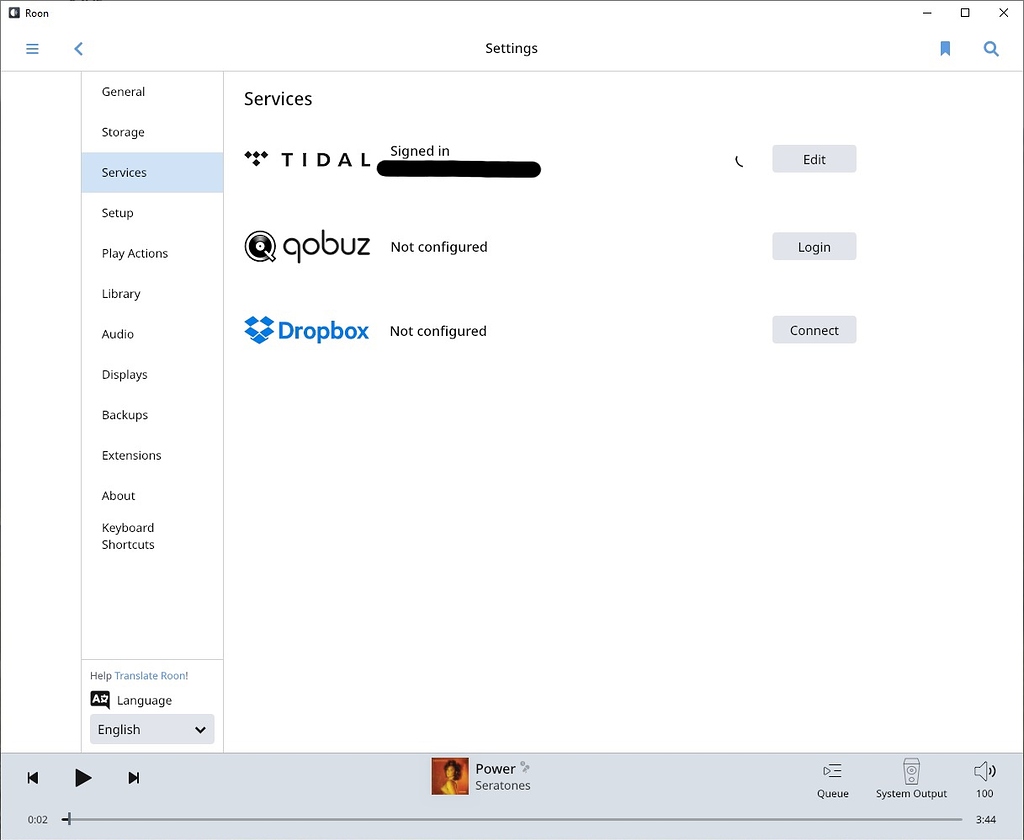Open the language selection dropdown
This screenshot has height=840, width=1024.
coord(151,729)
